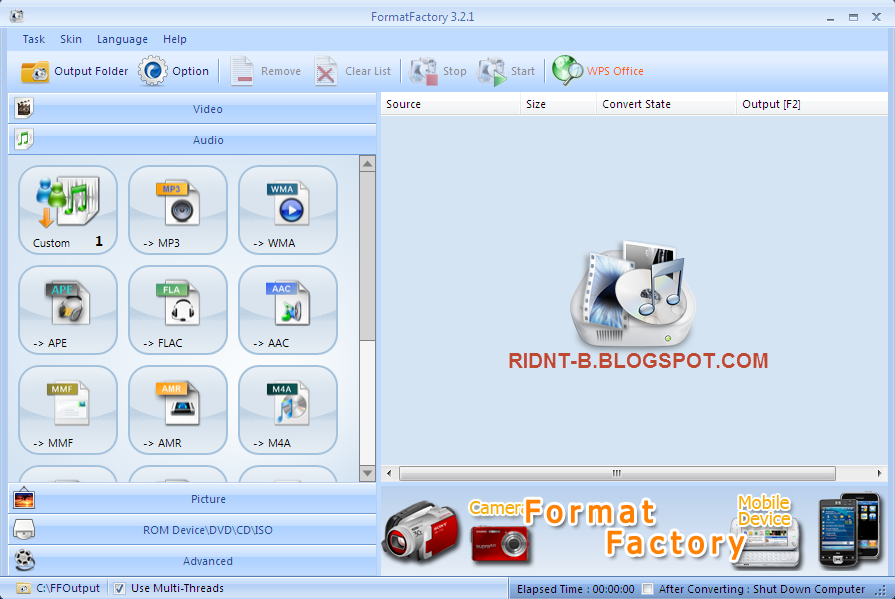Select the AMR conversion format icon
The image size is (895, 599).
pos(177,410)
